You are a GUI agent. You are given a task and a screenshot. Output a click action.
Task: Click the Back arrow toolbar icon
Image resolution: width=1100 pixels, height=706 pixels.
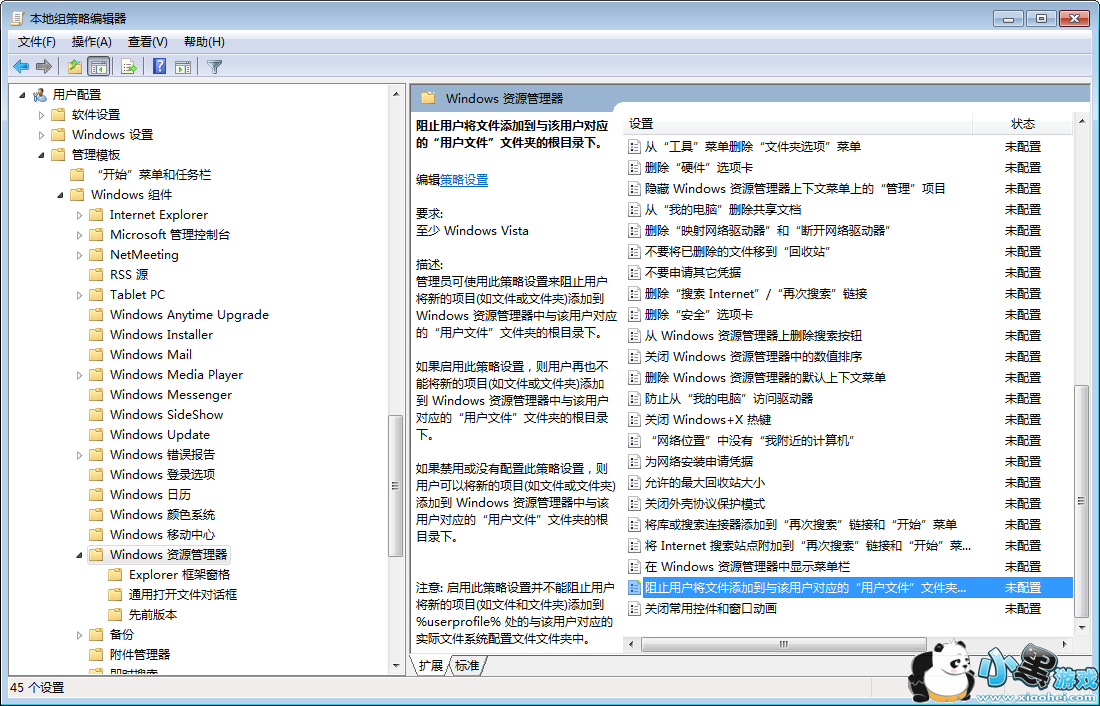point(21,67)
